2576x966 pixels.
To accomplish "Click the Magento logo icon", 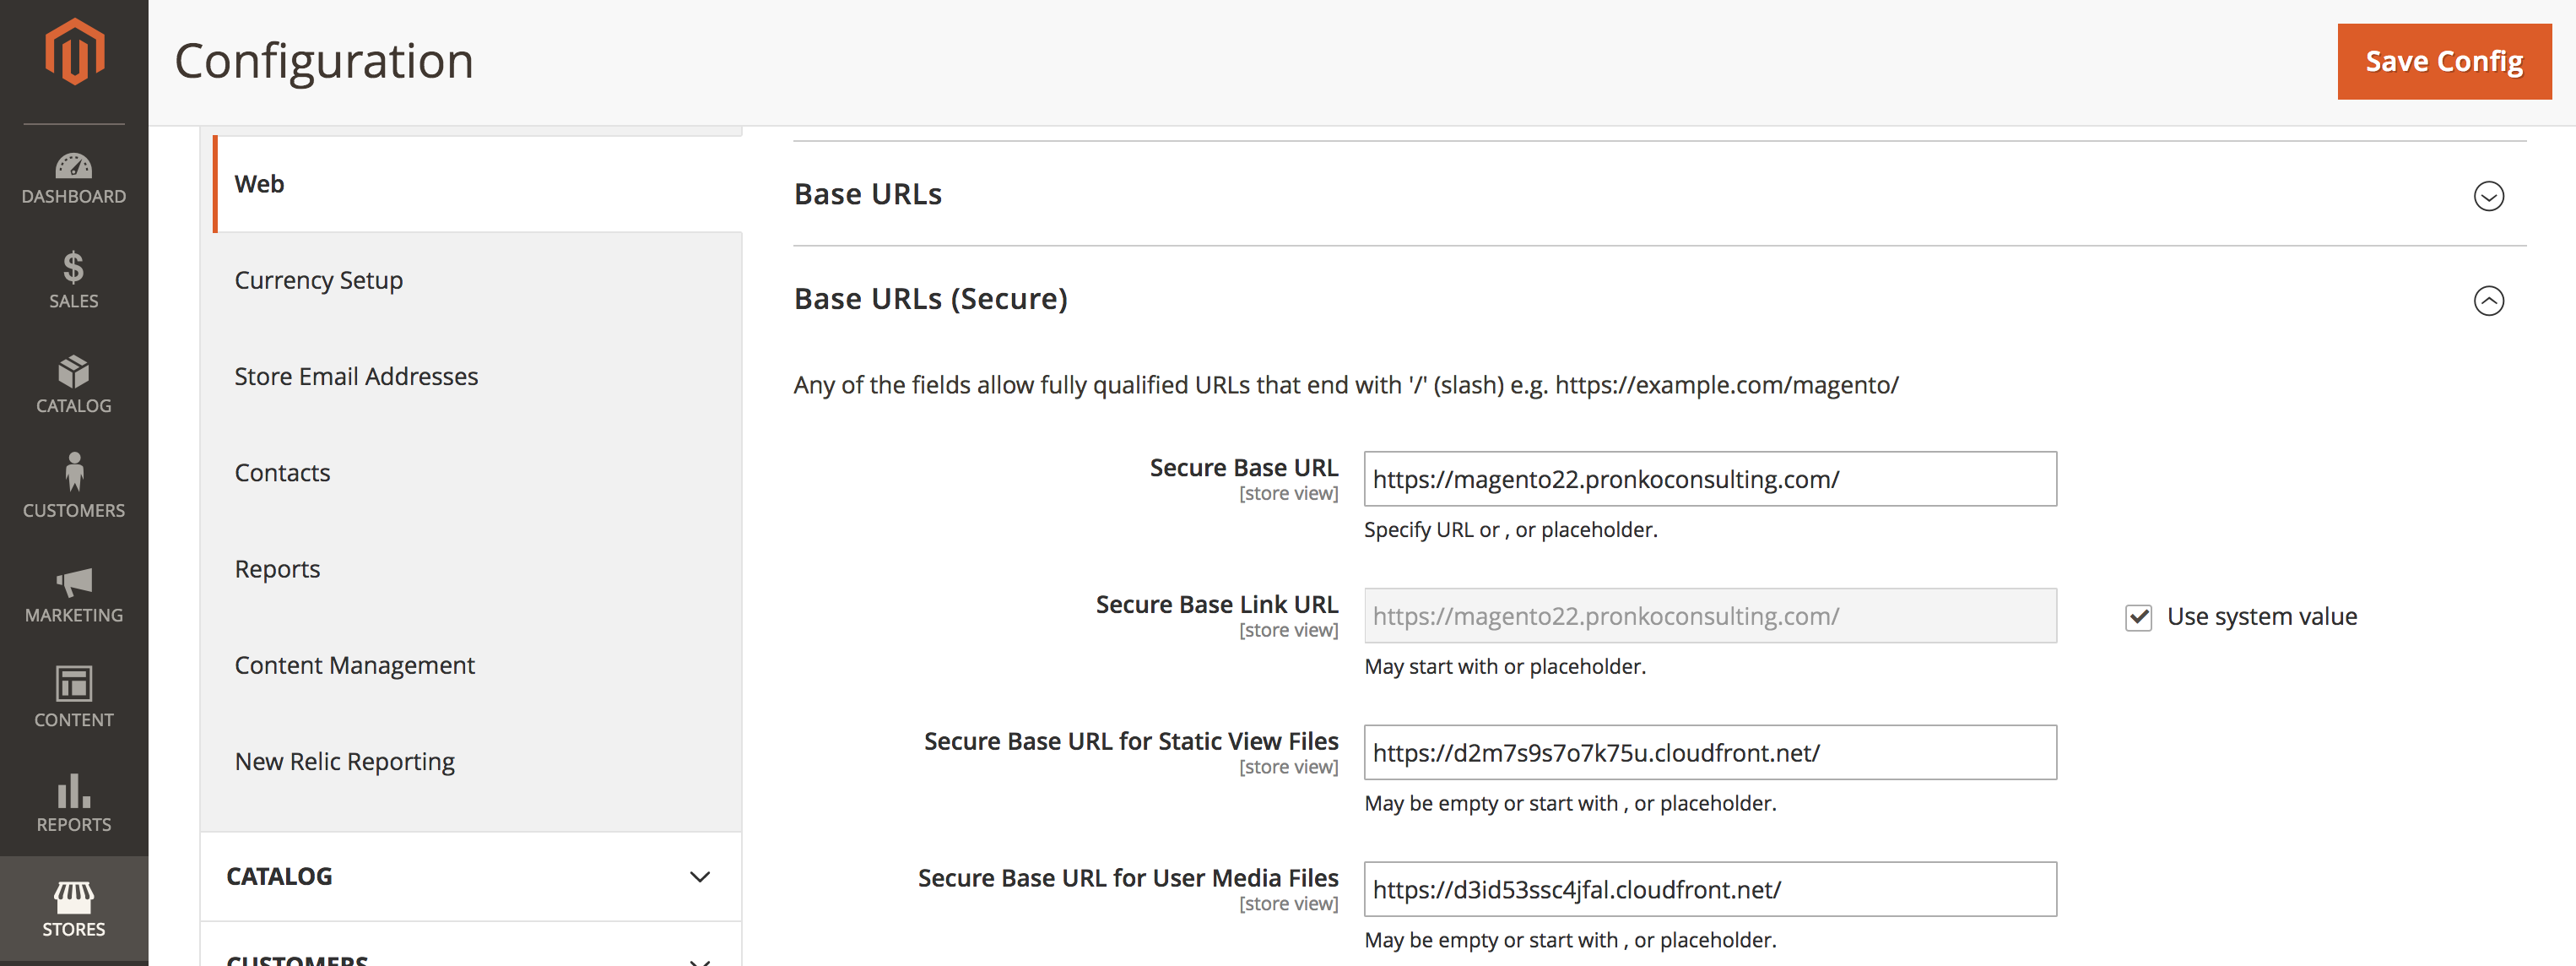I will click(x=73, y=57).
